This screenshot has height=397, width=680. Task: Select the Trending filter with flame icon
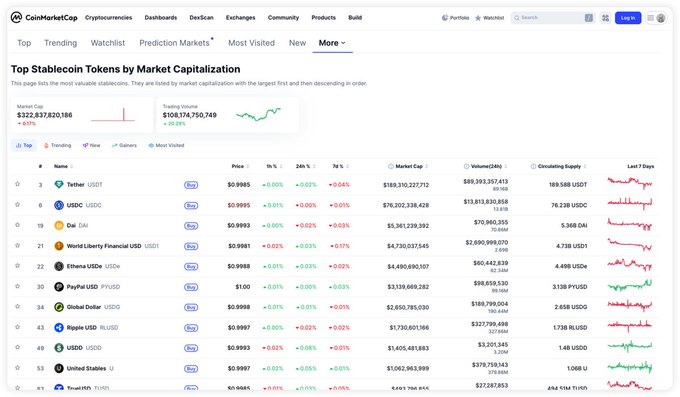[57, 146]
